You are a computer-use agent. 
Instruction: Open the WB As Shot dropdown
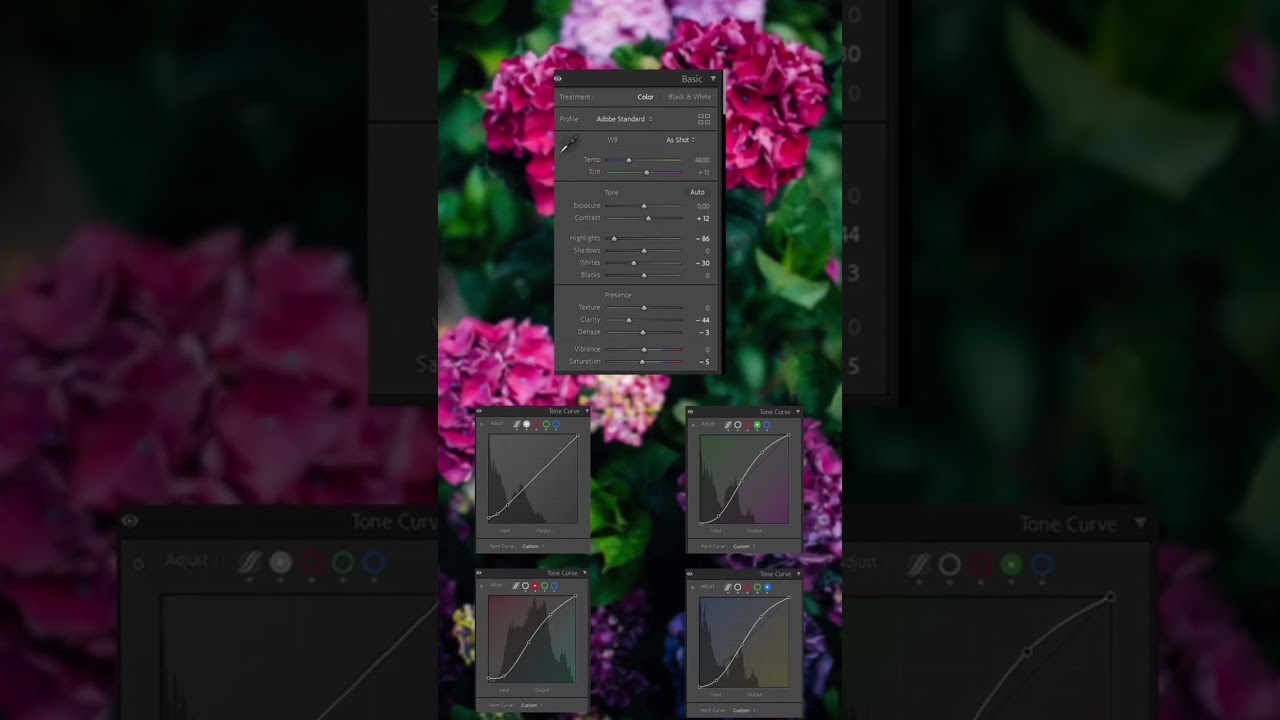[681, 140]
